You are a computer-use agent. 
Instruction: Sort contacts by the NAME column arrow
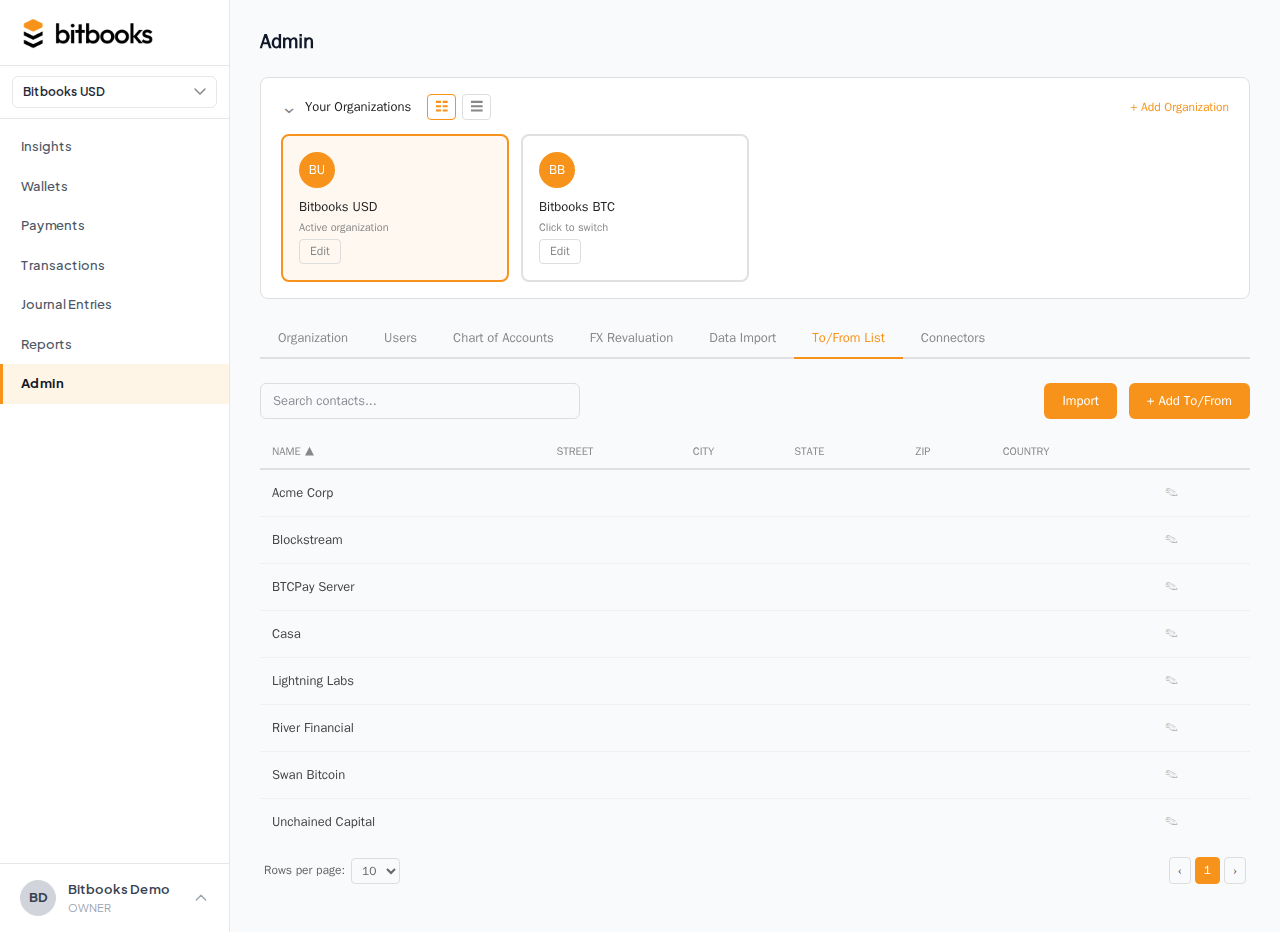pos(309,451)
